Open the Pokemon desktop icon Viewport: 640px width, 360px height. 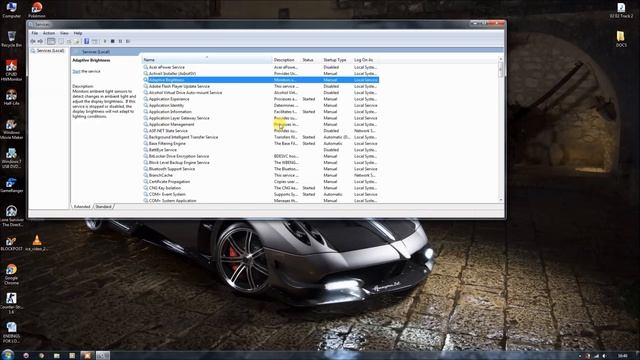[37, 10]
